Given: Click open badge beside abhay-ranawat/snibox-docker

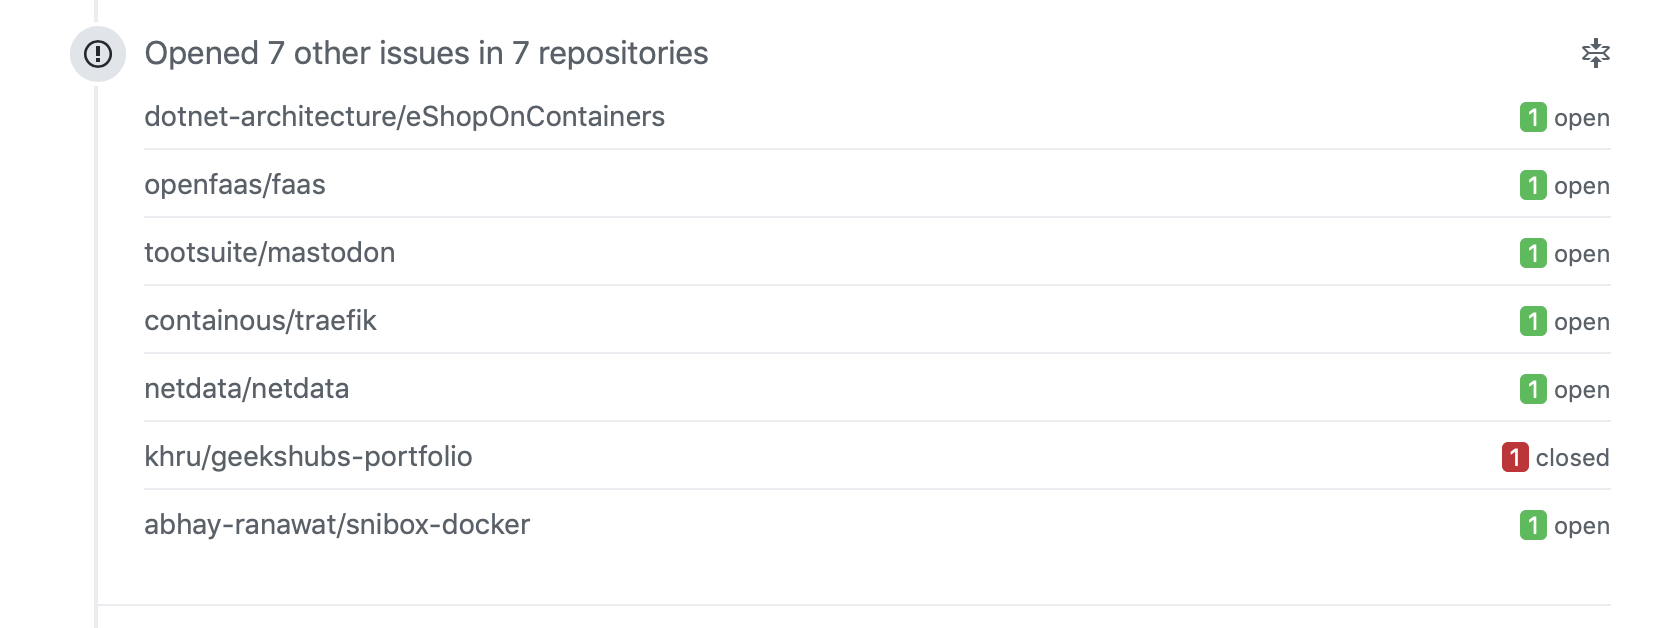Looking at the screenshot, I should (x=1532, y=525).
